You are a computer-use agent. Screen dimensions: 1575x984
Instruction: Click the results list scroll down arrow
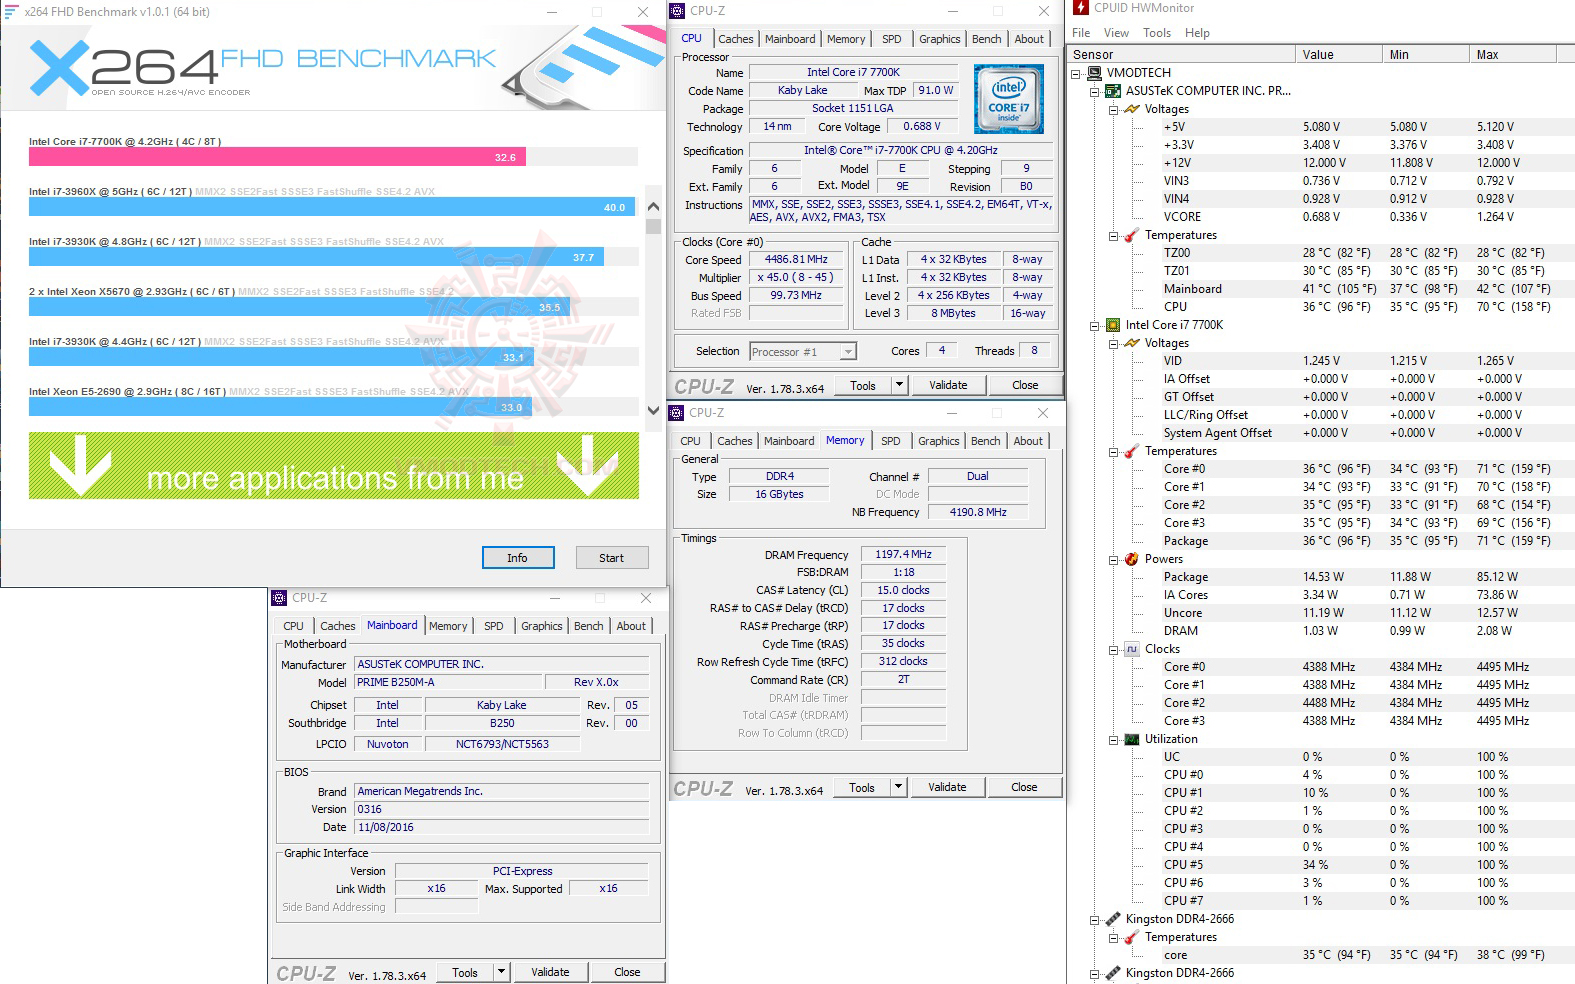click(653, 410)
